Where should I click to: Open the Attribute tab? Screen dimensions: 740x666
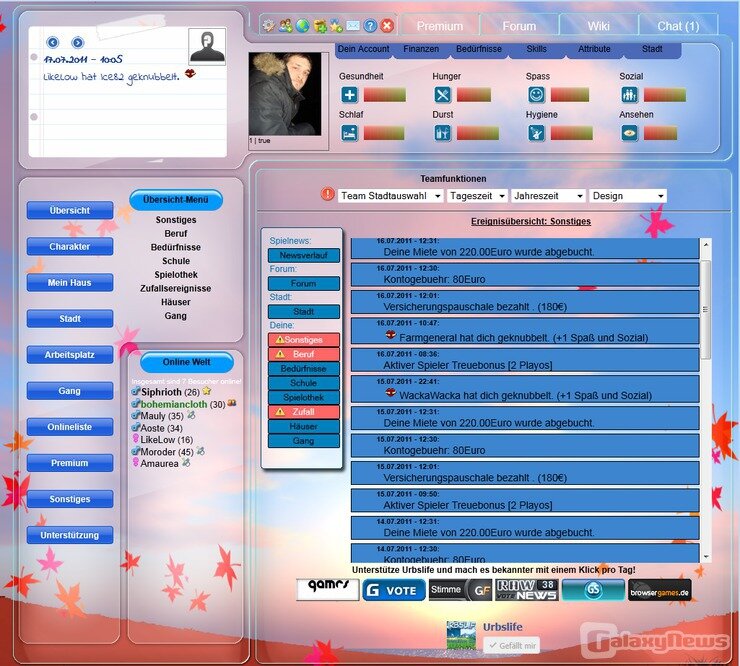[594, 49]
